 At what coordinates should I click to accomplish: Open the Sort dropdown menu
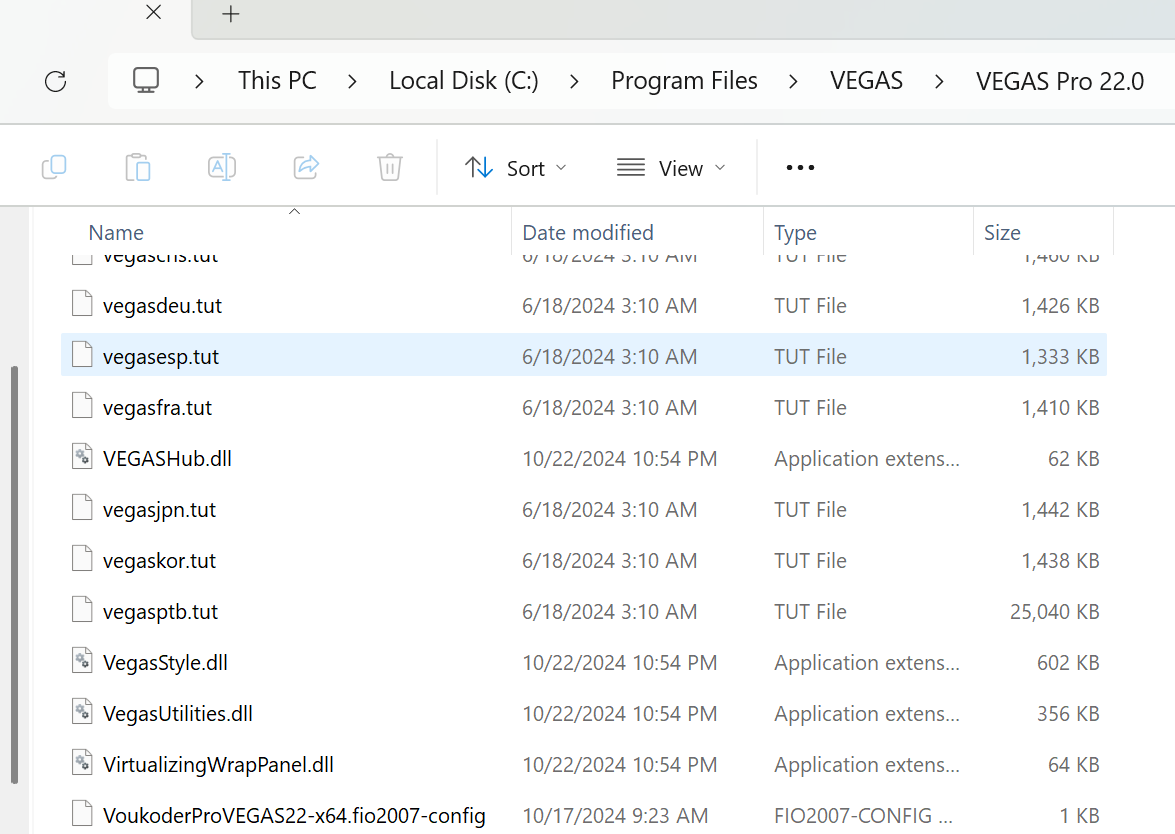[x=516, y=168]
